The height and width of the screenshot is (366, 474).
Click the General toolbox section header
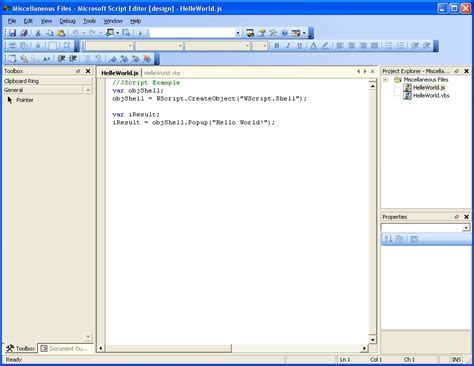tap(43, 90)
